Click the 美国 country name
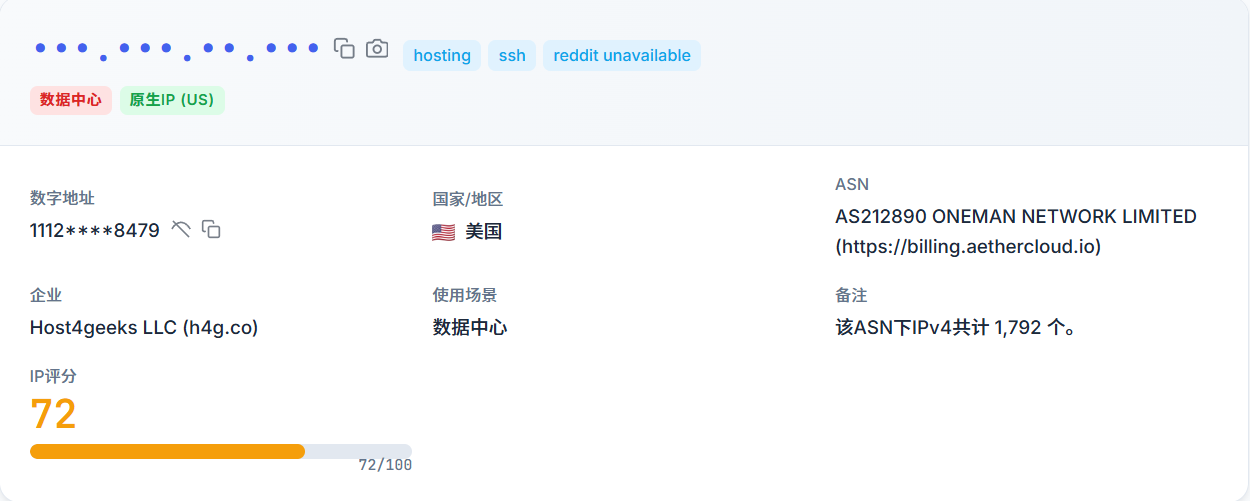Screen dimensions: 1250x501 (x=483, y=232)
